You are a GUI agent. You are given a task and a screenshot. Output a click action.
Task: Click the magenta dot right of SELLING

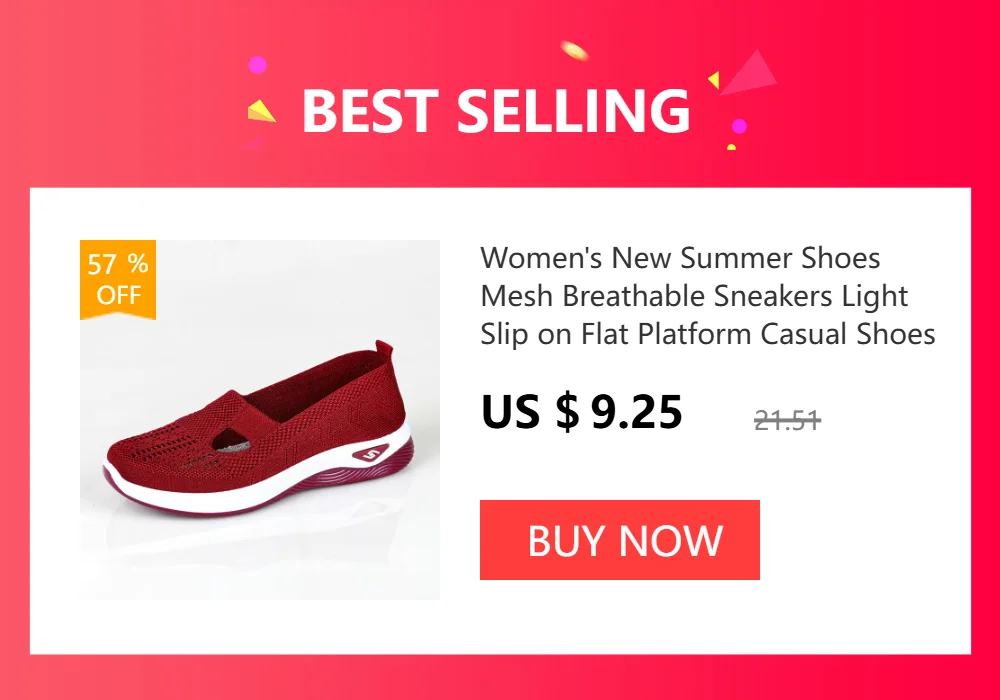[739, 126]
